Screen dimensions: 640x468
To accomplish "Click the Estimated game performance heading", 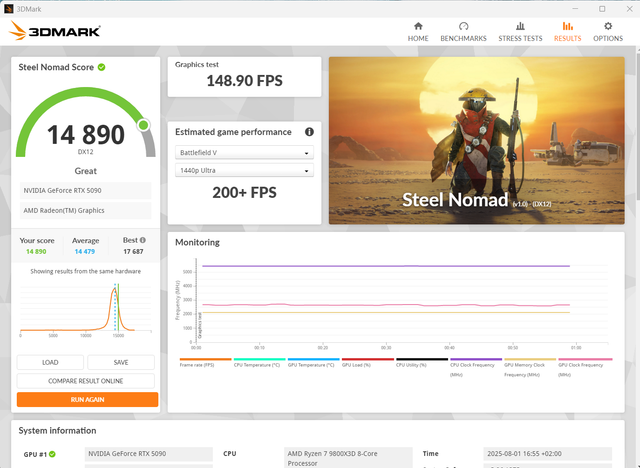I will [x=233, y=132].
